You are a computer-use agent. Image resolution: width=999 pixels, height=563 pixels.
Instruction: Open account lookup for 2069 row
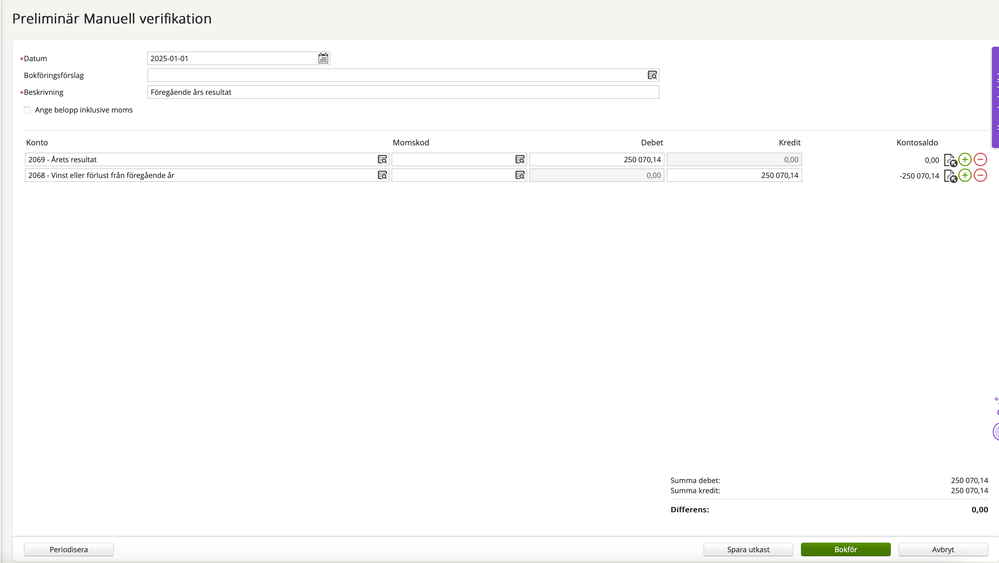click(x=382, y=159)
